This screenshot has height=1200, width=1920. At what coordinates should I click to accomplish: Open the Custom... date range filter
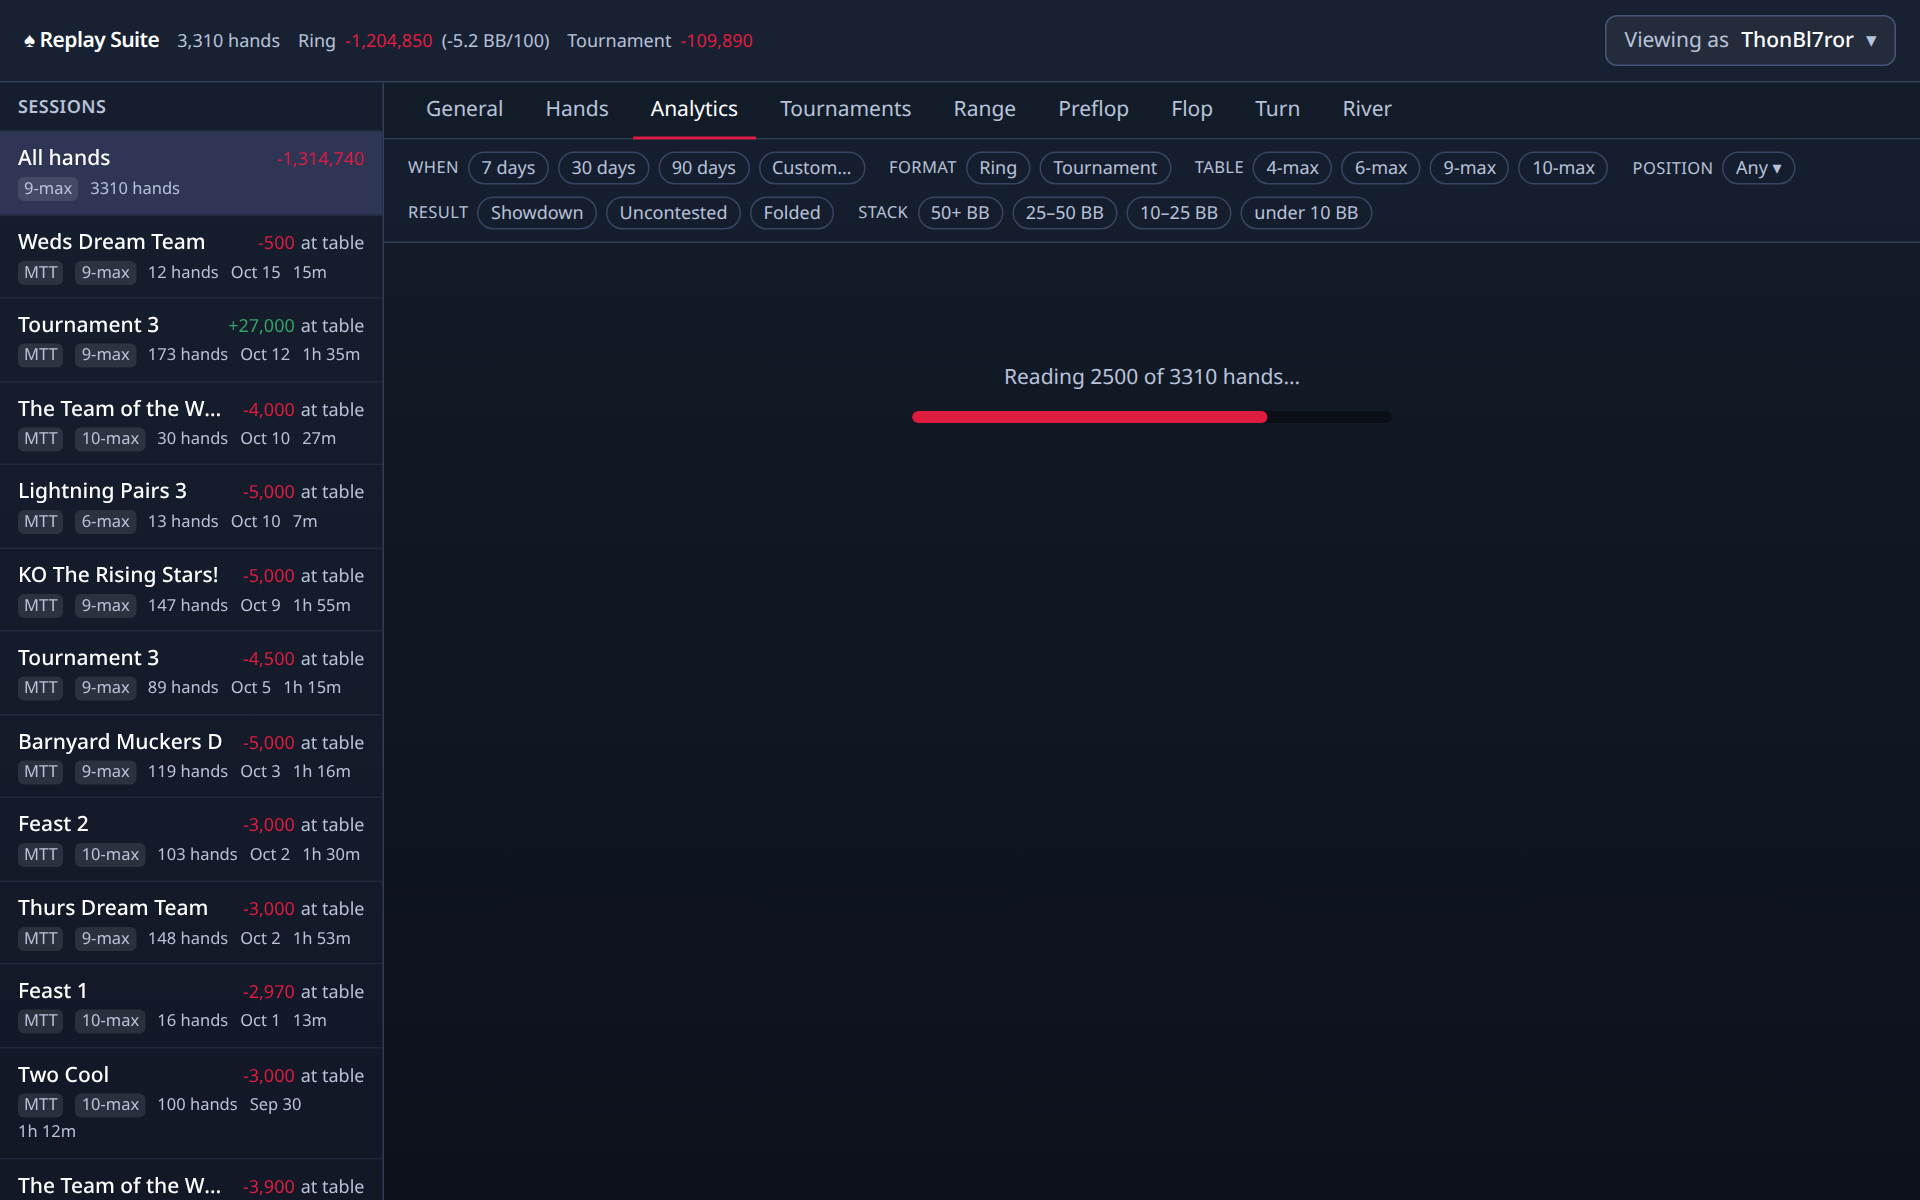tap(811, 168)
